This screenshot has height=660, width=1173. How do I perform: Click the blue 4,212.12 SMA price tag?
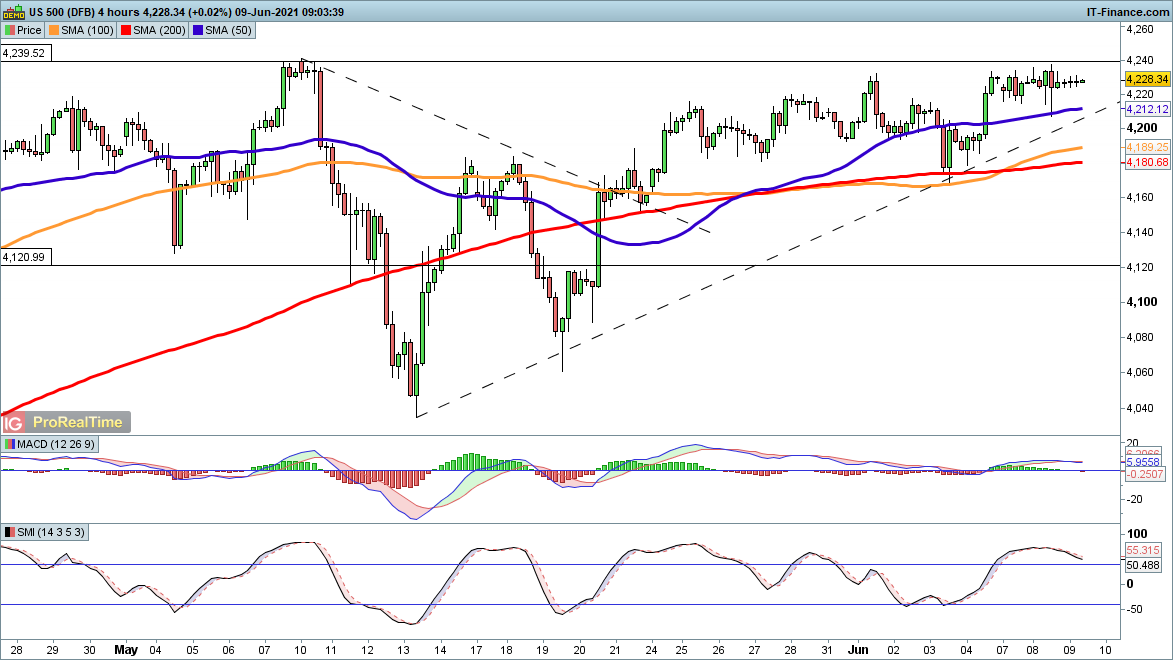pos(1146,108)
